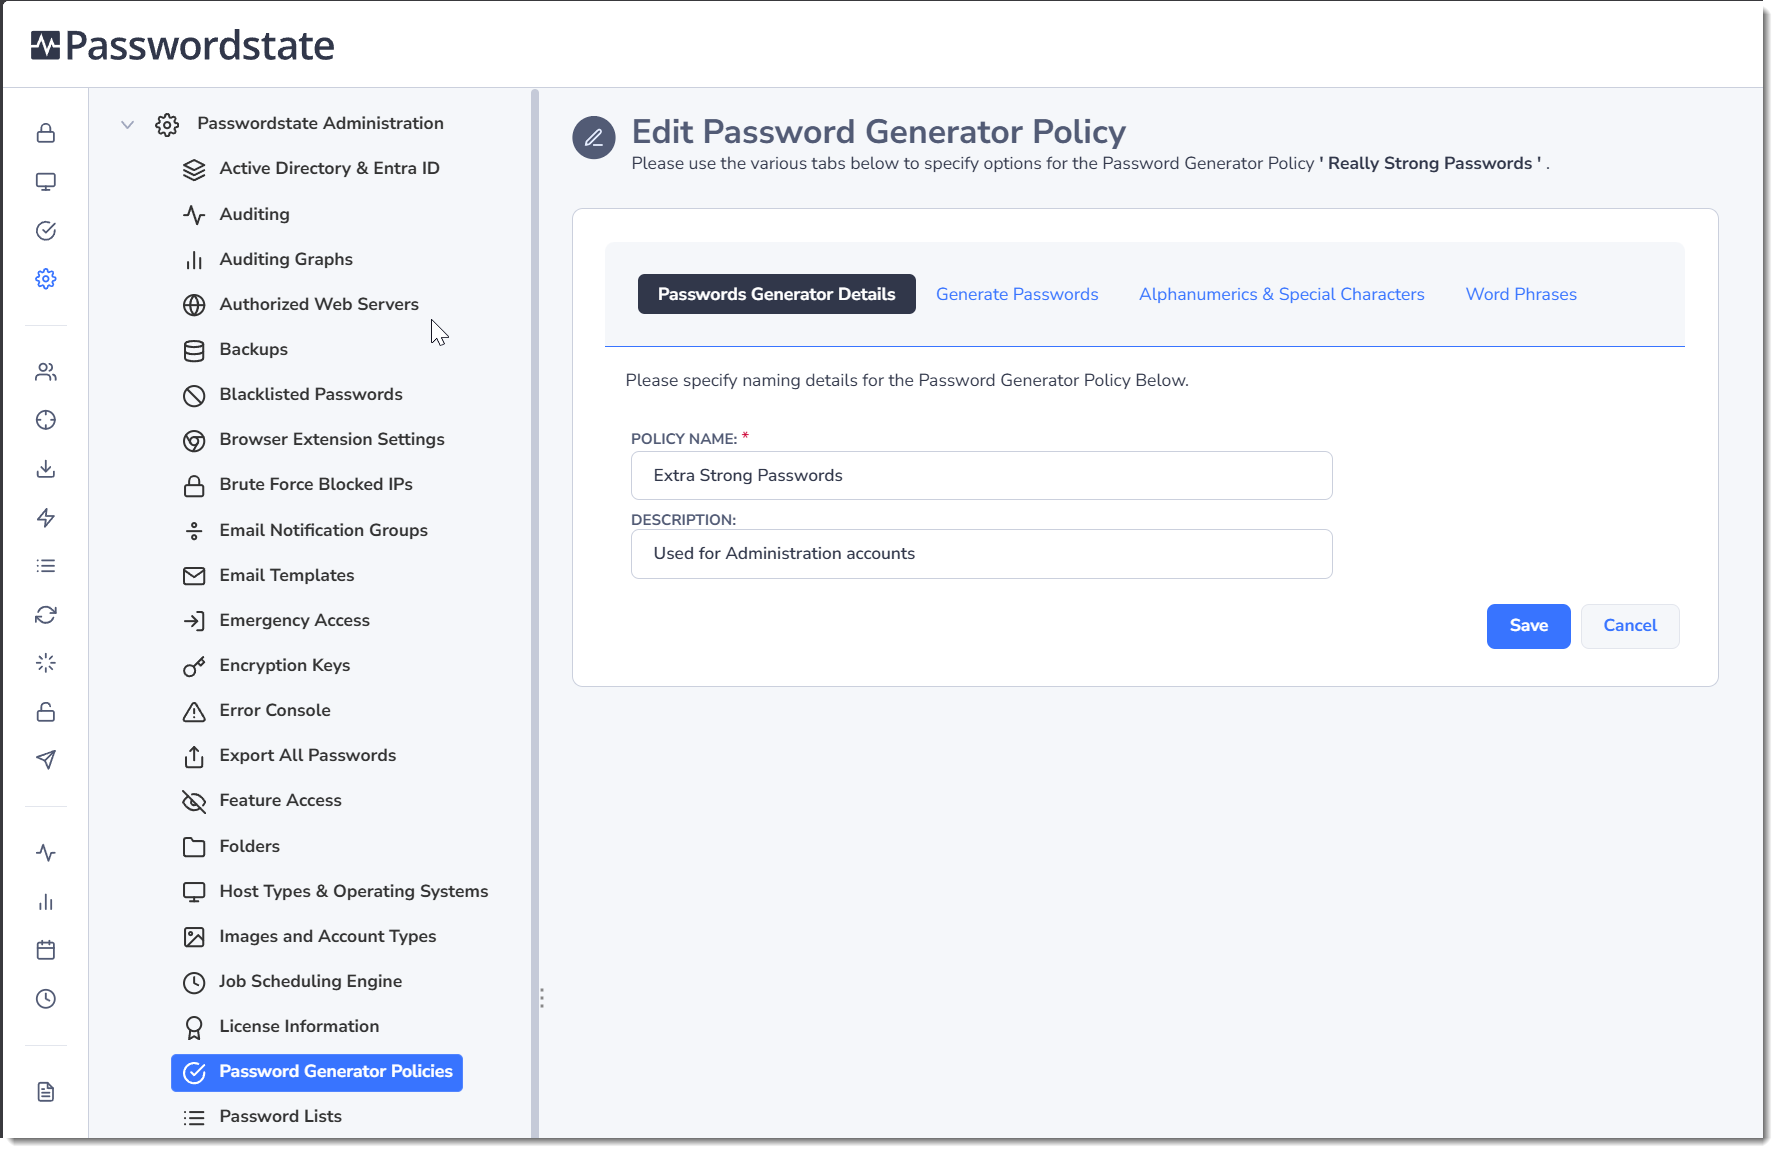
Task: Click the padlock icon in left rail
Action: click(x=46, y=133)
